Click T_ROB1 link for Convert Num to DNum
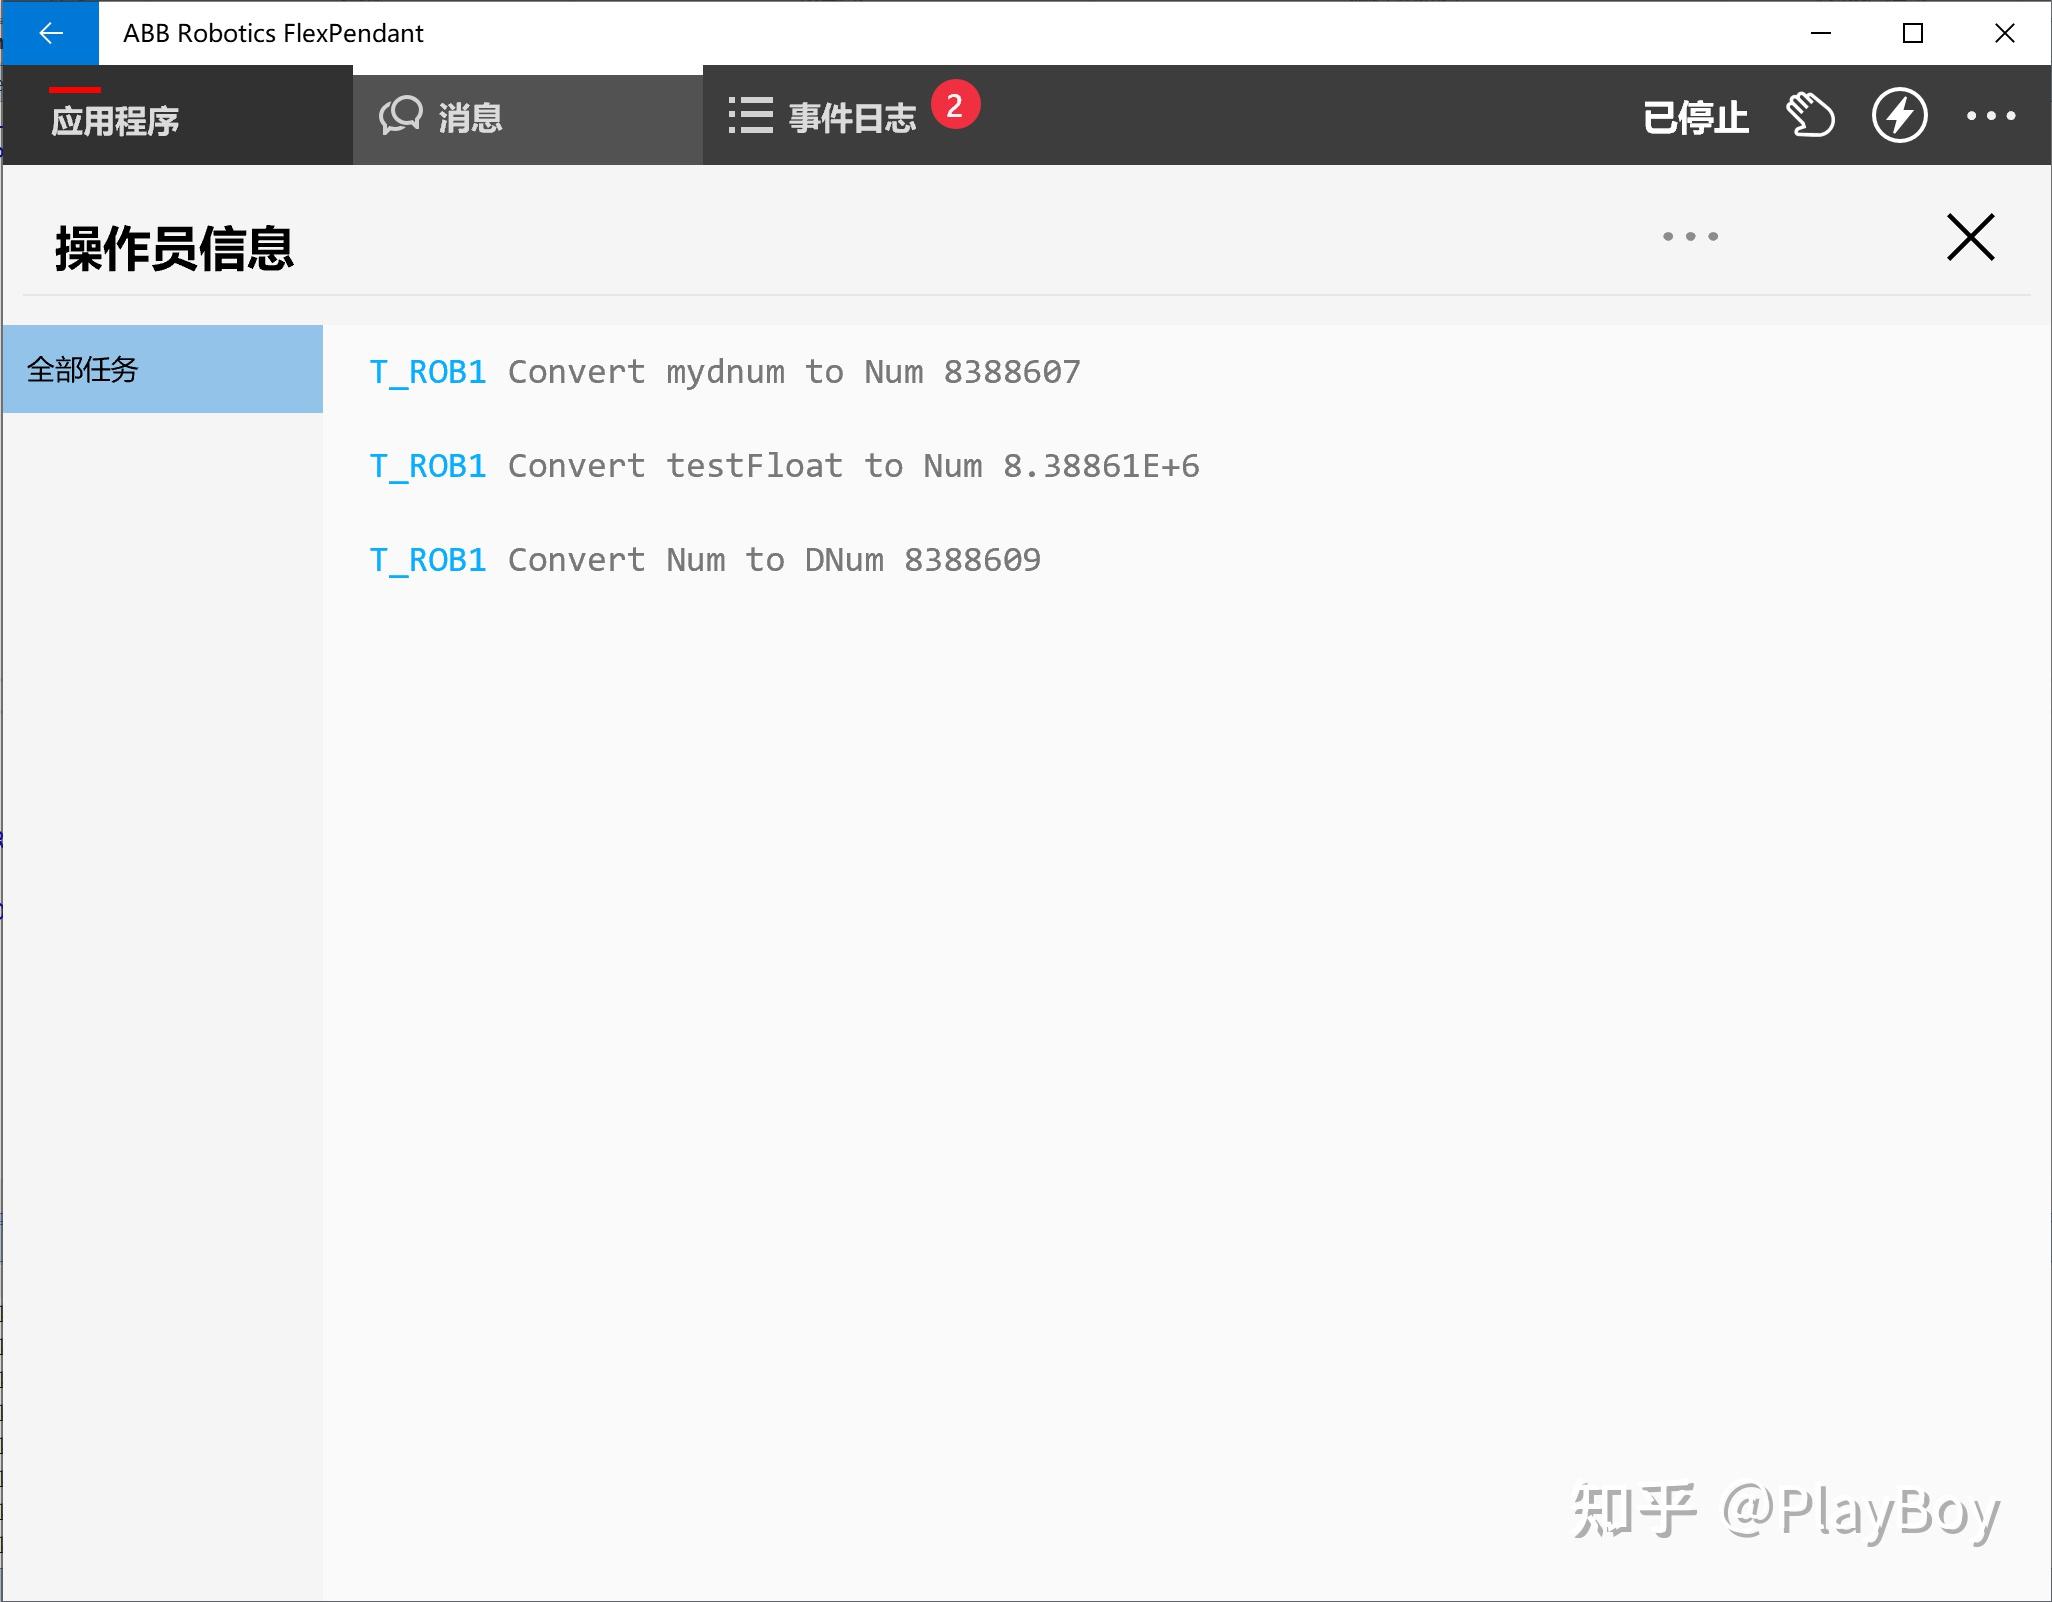This screenshot has width=2052, height=1602. click(427, 559)
